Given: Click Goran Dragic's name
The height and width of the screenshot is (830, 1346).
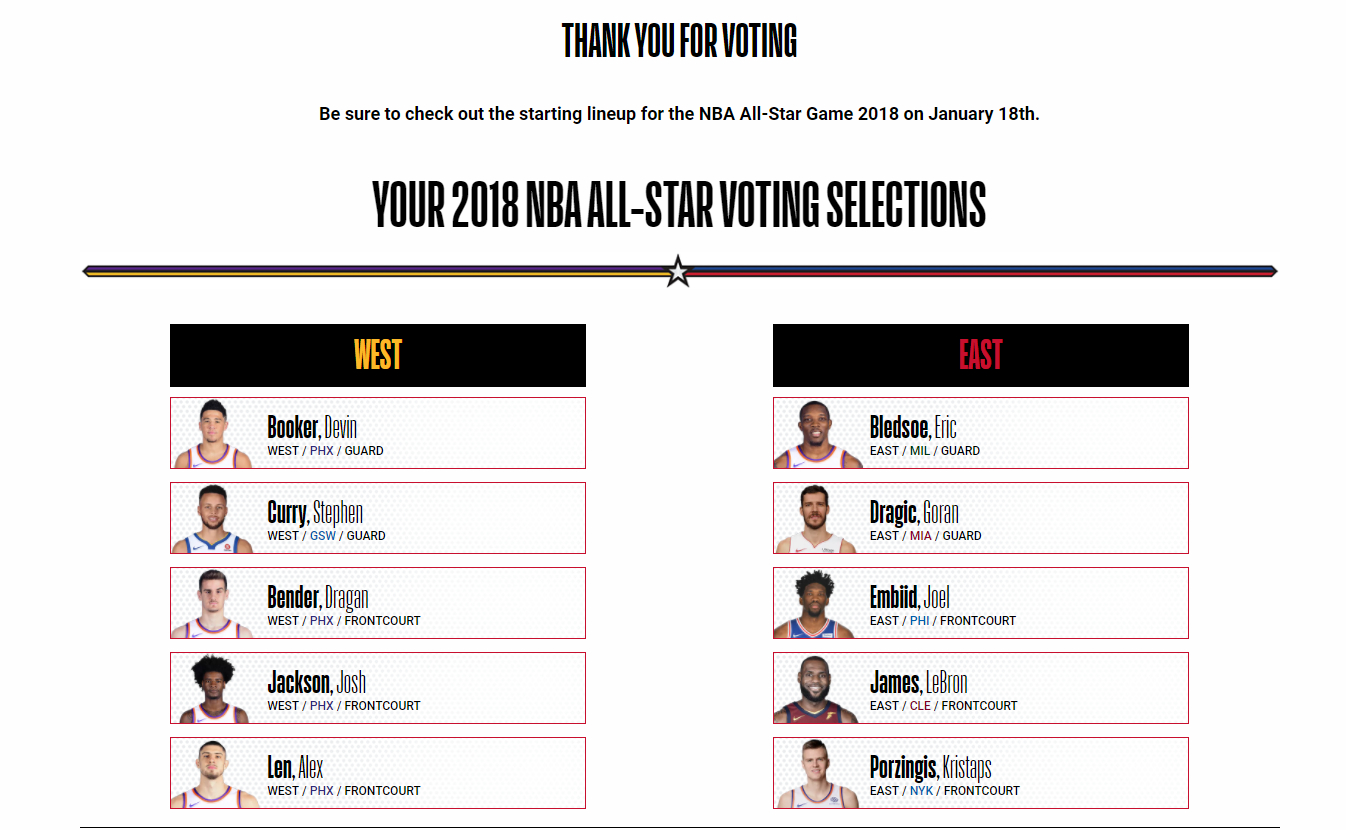Looking at the screenshot, I should coord(914,513).
